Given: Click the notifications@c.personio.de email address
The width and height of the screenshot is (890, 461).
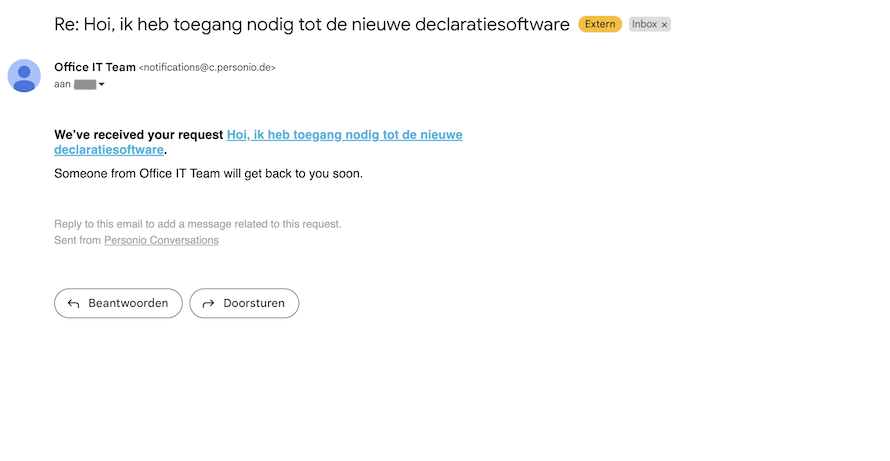Looking at the screenshot, I should click(x=207, y=68).
